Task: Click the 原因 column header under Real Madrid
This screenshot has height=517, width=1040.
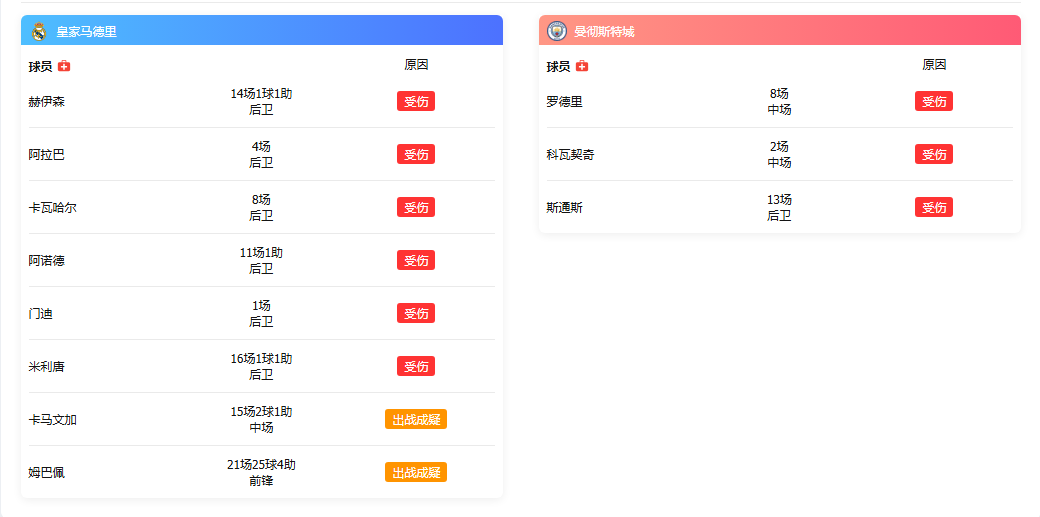Action: coord(416,64)
